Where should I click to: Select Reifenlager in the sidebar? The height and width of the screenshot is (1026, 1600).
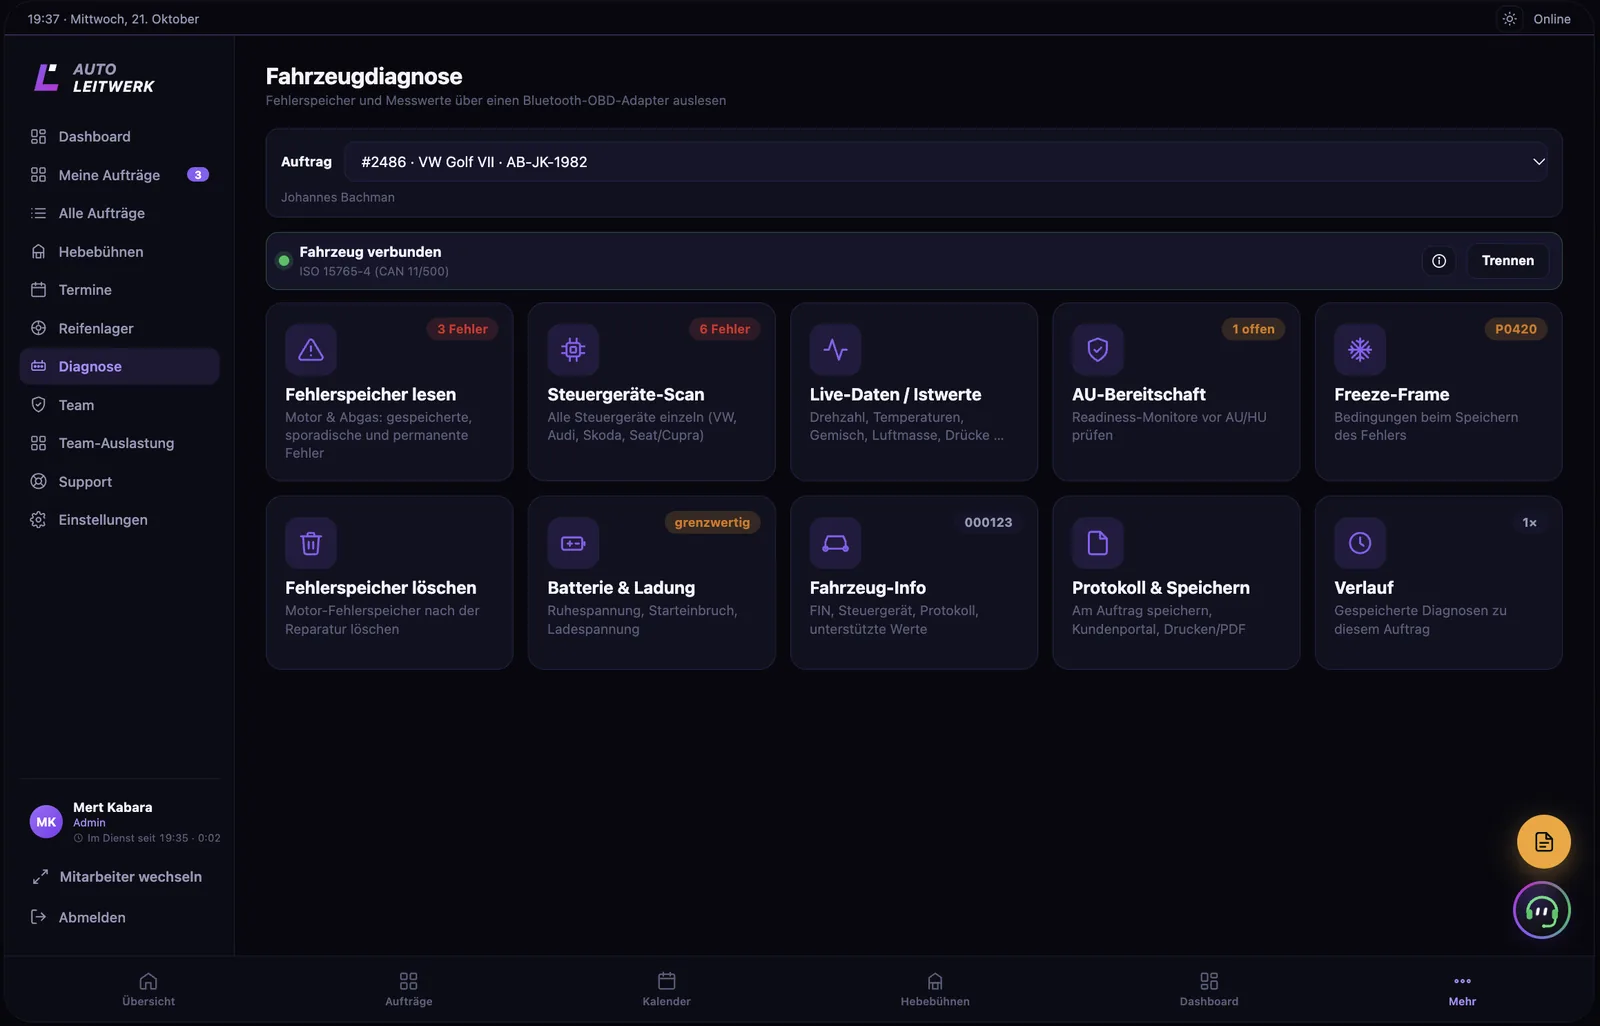(119, 328)
